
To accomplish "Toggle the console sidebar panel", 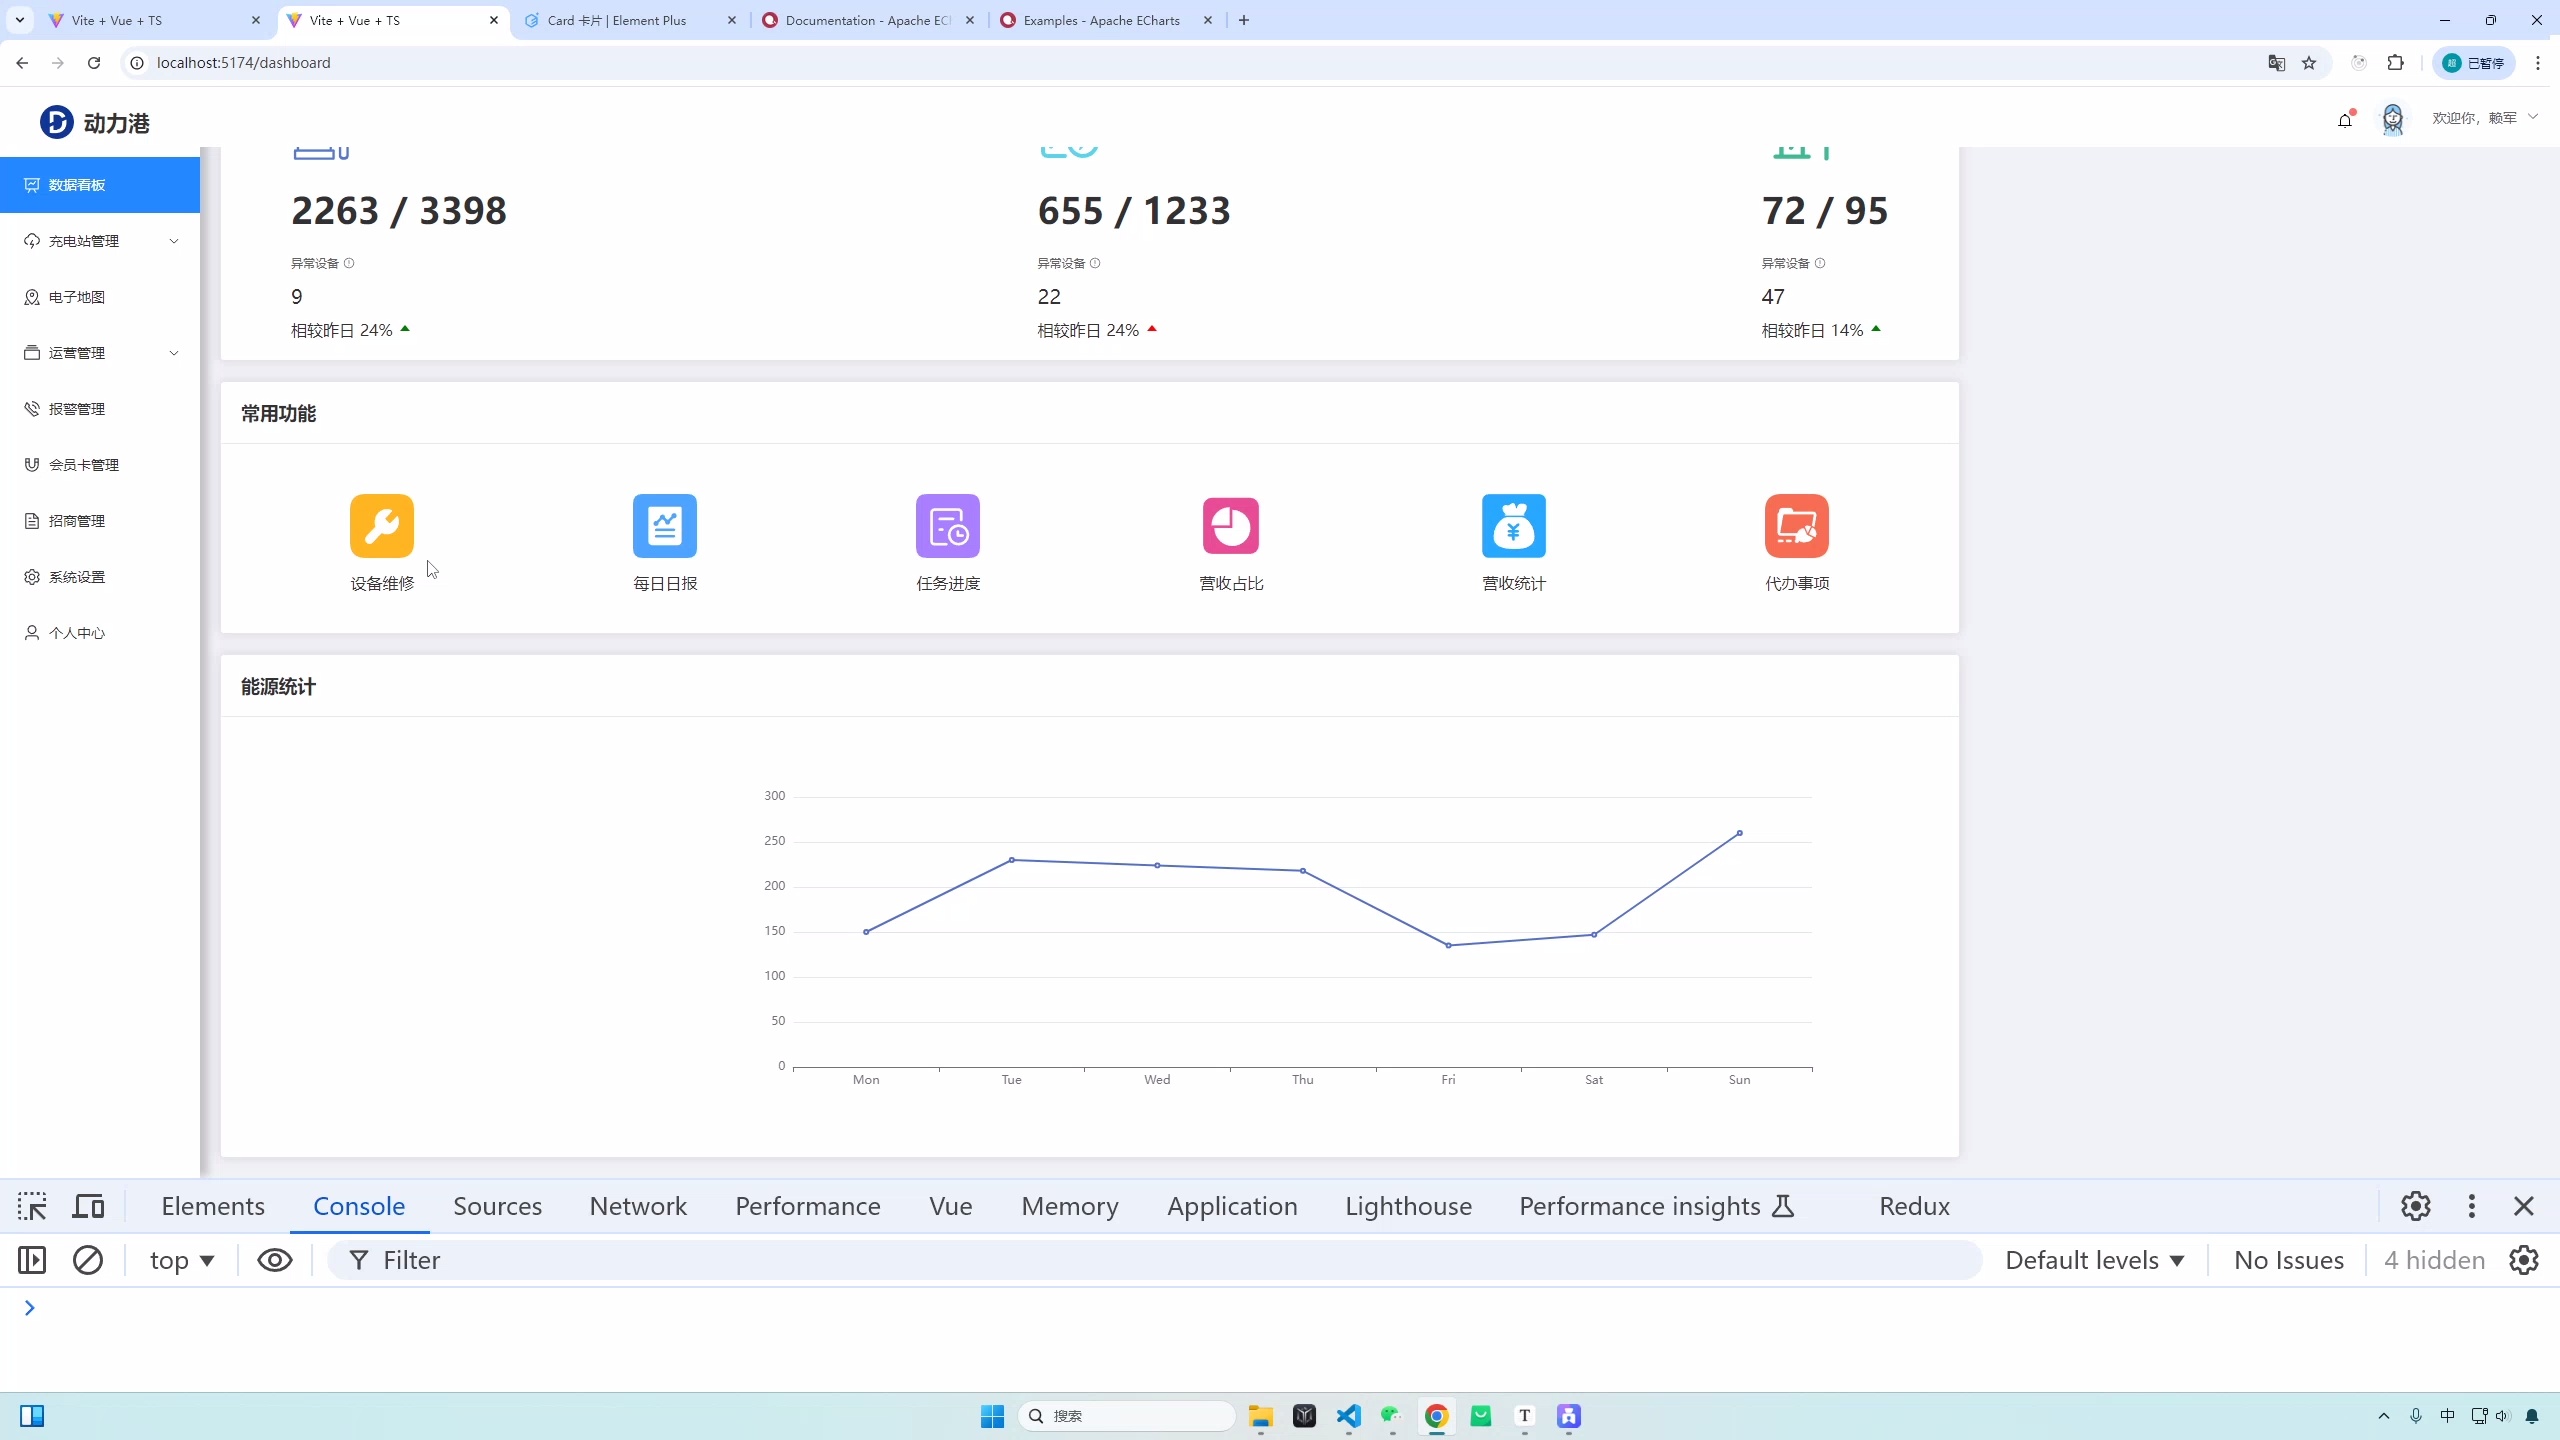I will 32,1260.
